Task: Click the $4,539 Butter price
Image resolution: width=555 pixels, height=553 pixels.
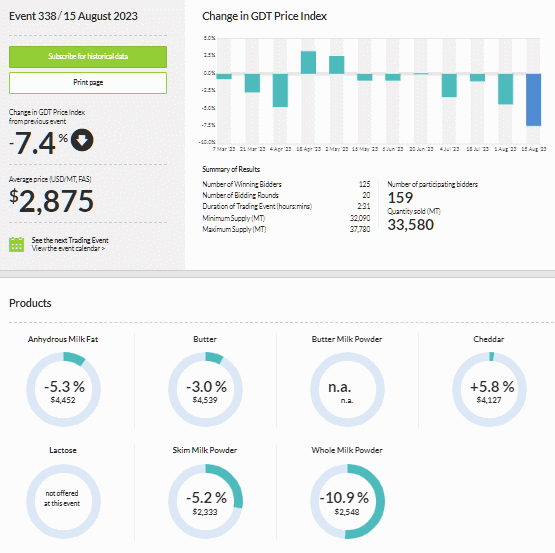Action: click(x=205, y=400)
